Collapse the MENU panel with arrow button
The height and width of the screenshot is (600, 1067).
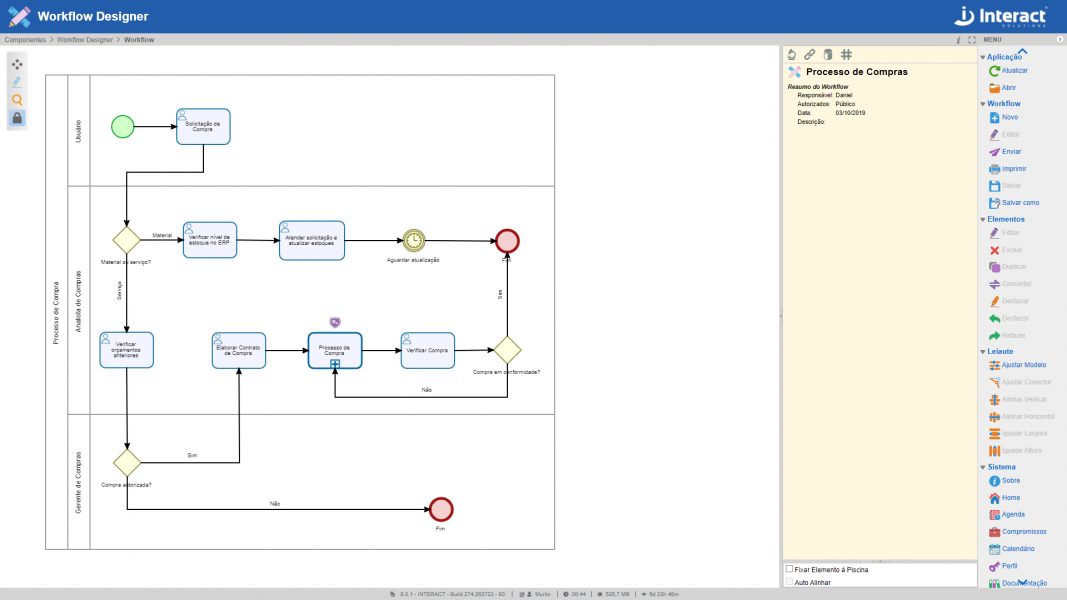click(x=1060, y=39)
